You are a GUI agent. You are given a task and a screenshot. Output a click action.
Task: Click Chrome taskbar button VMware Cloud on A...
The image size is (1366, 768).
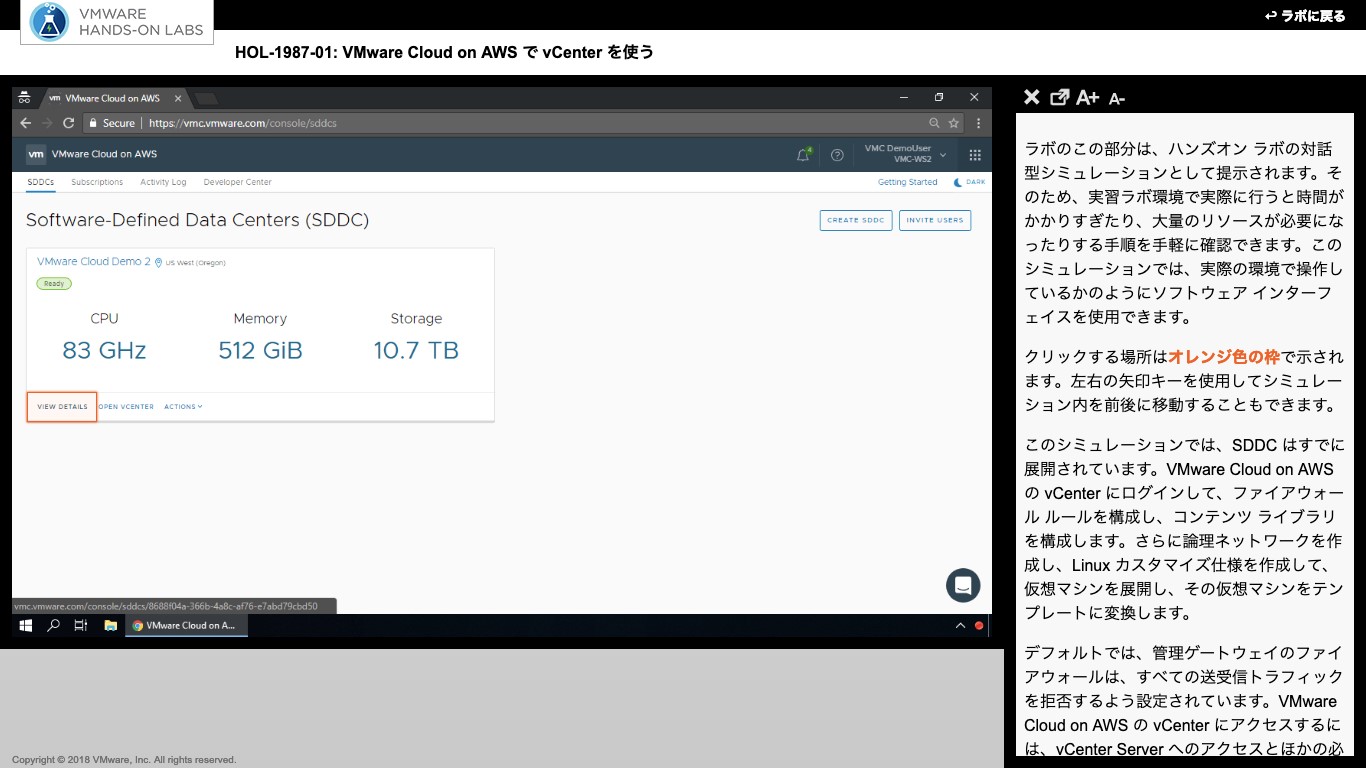[x=186, y=626]
